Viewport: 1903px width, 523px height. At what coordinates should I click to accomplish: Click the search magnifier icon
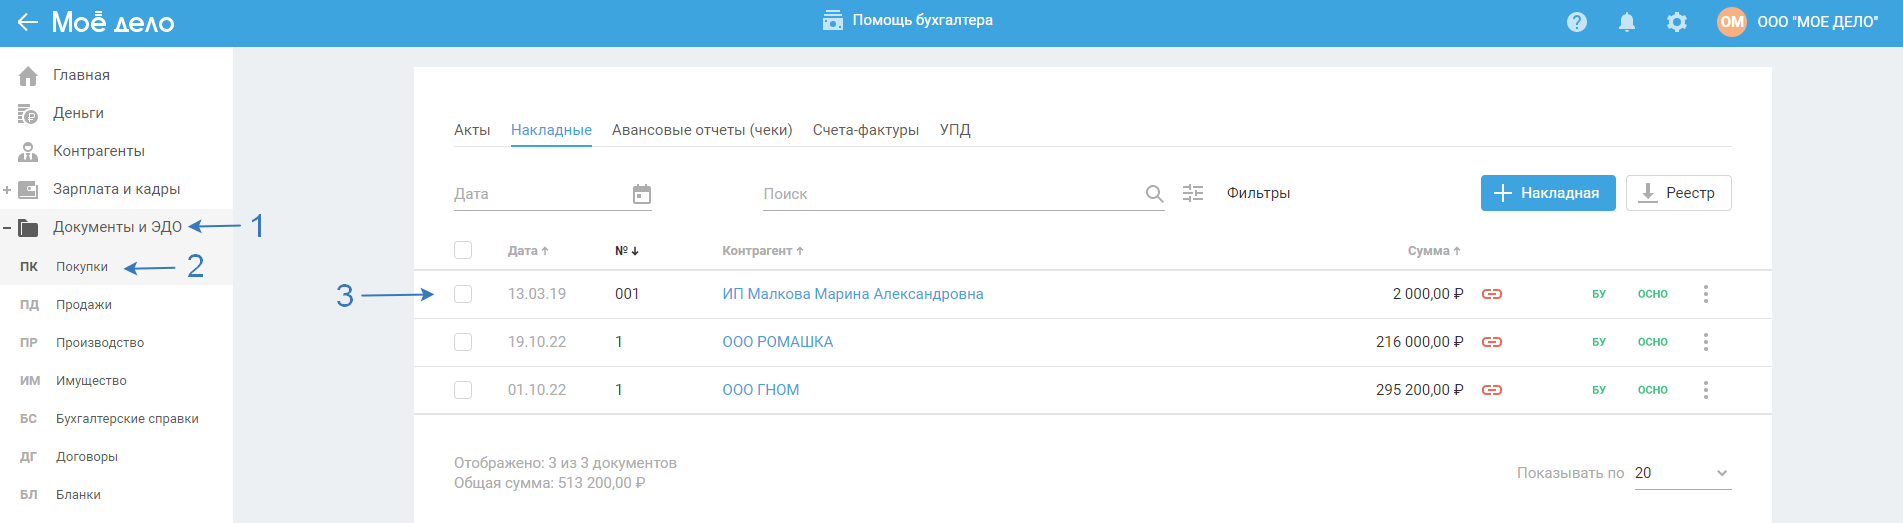click(x=1154, y=194)
